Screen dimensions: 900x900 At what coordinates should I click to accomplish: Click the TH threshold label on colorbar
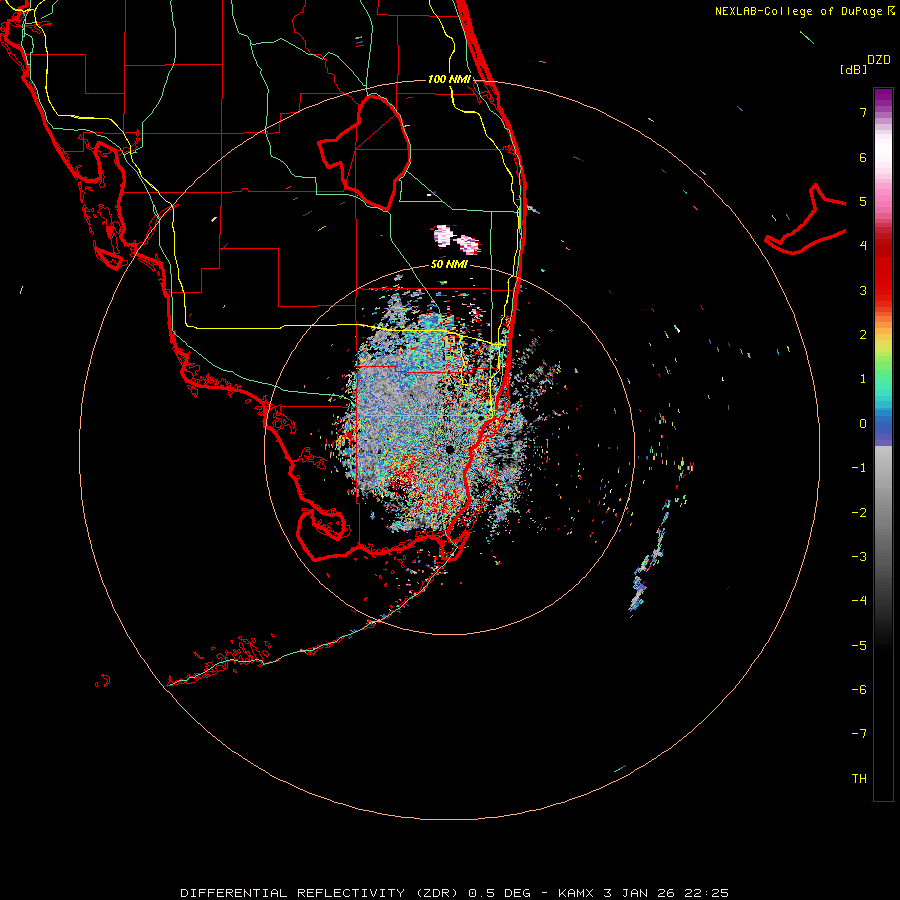pos(859,779)
